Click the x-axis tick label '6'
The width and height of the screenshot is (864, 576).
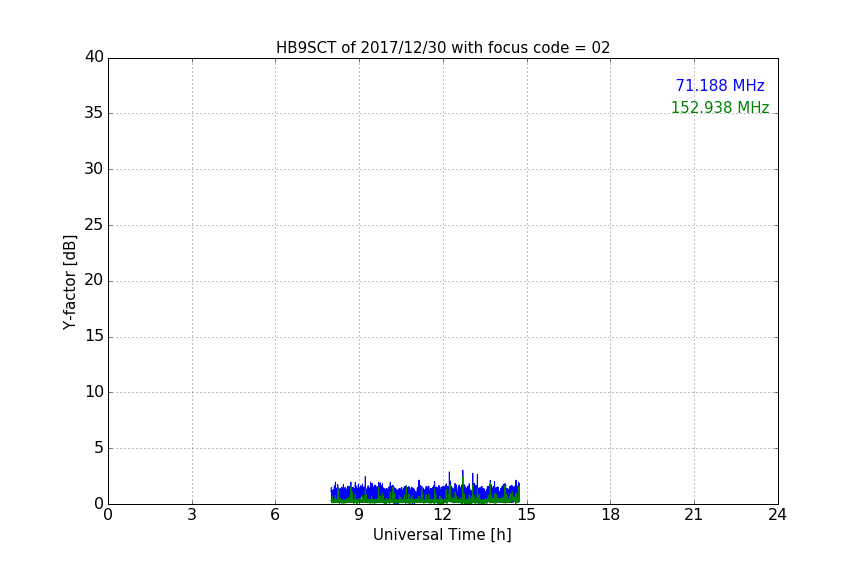coord(275,515)
